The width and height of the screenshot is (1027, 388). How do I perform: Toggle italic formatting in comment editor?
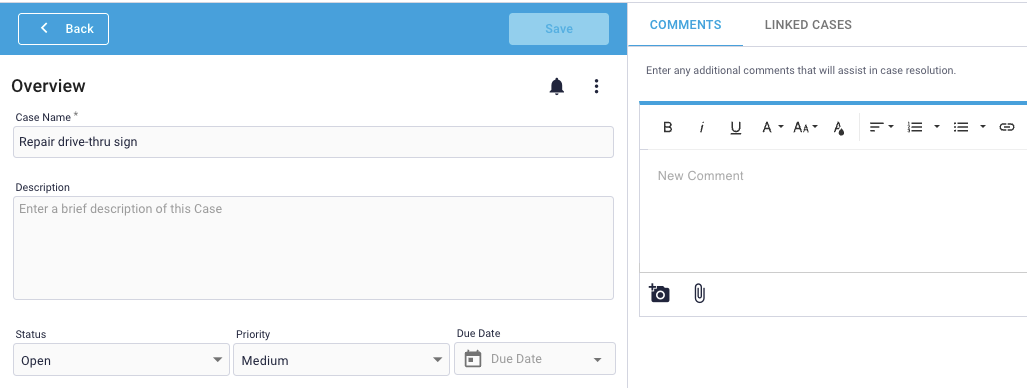click(701, 127)
